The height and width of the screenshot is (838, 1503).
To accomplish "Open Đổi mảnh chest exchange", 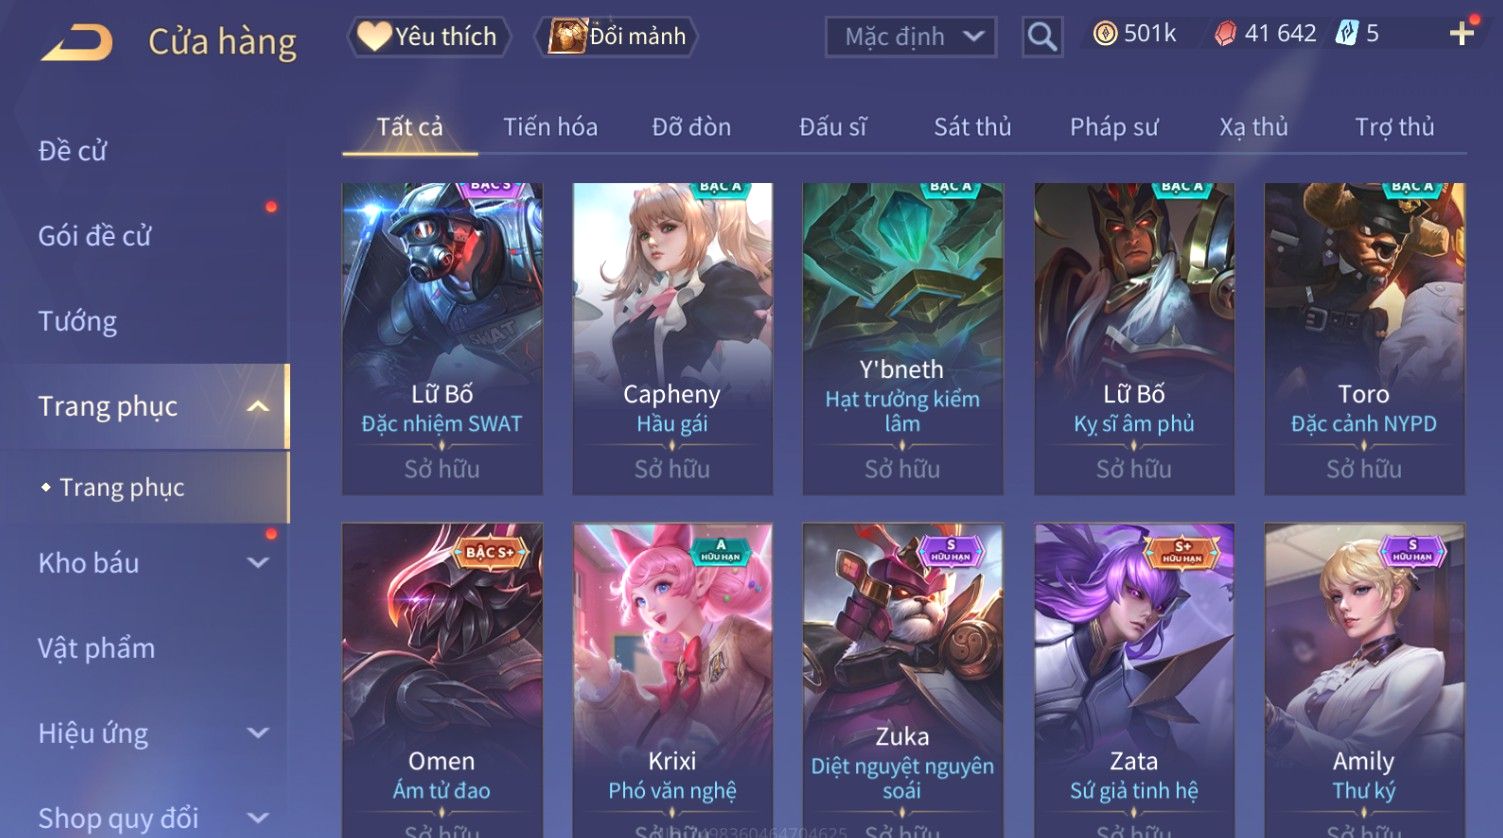I will (x=618, y=37).
